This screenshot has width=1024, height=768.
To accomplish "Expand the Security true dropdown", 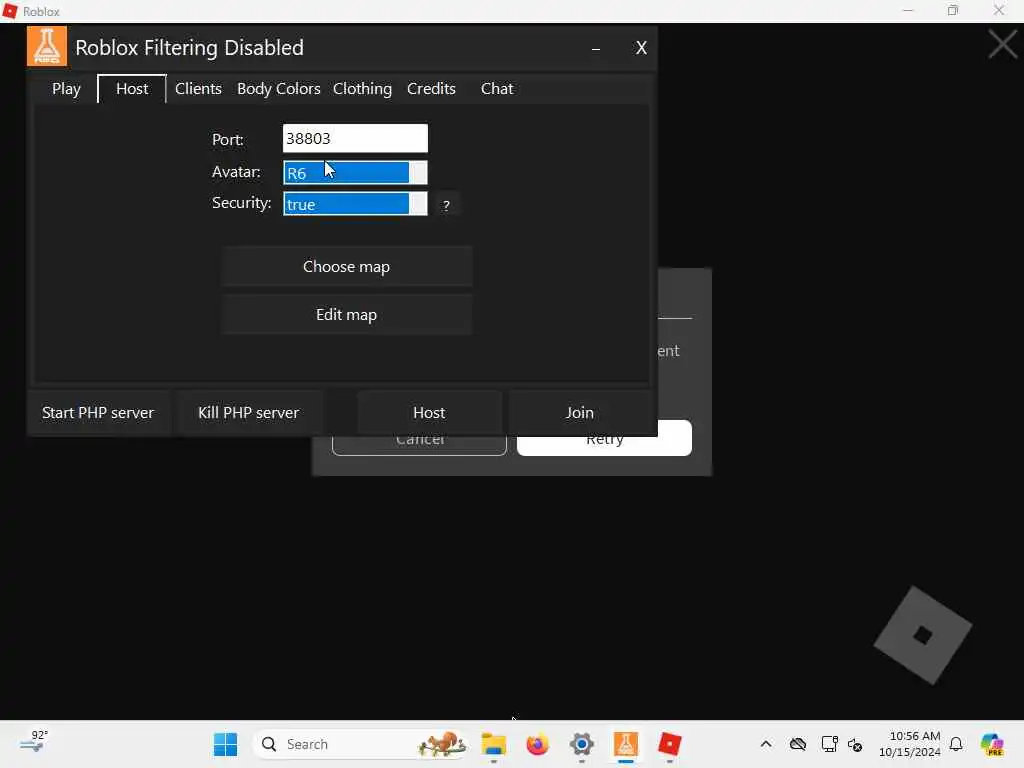I will click(355, 204).
